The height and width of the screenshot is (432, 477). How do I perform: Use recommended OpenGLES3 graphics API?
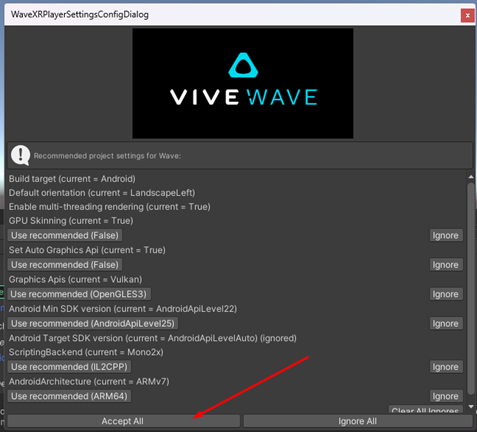[79, 294]
